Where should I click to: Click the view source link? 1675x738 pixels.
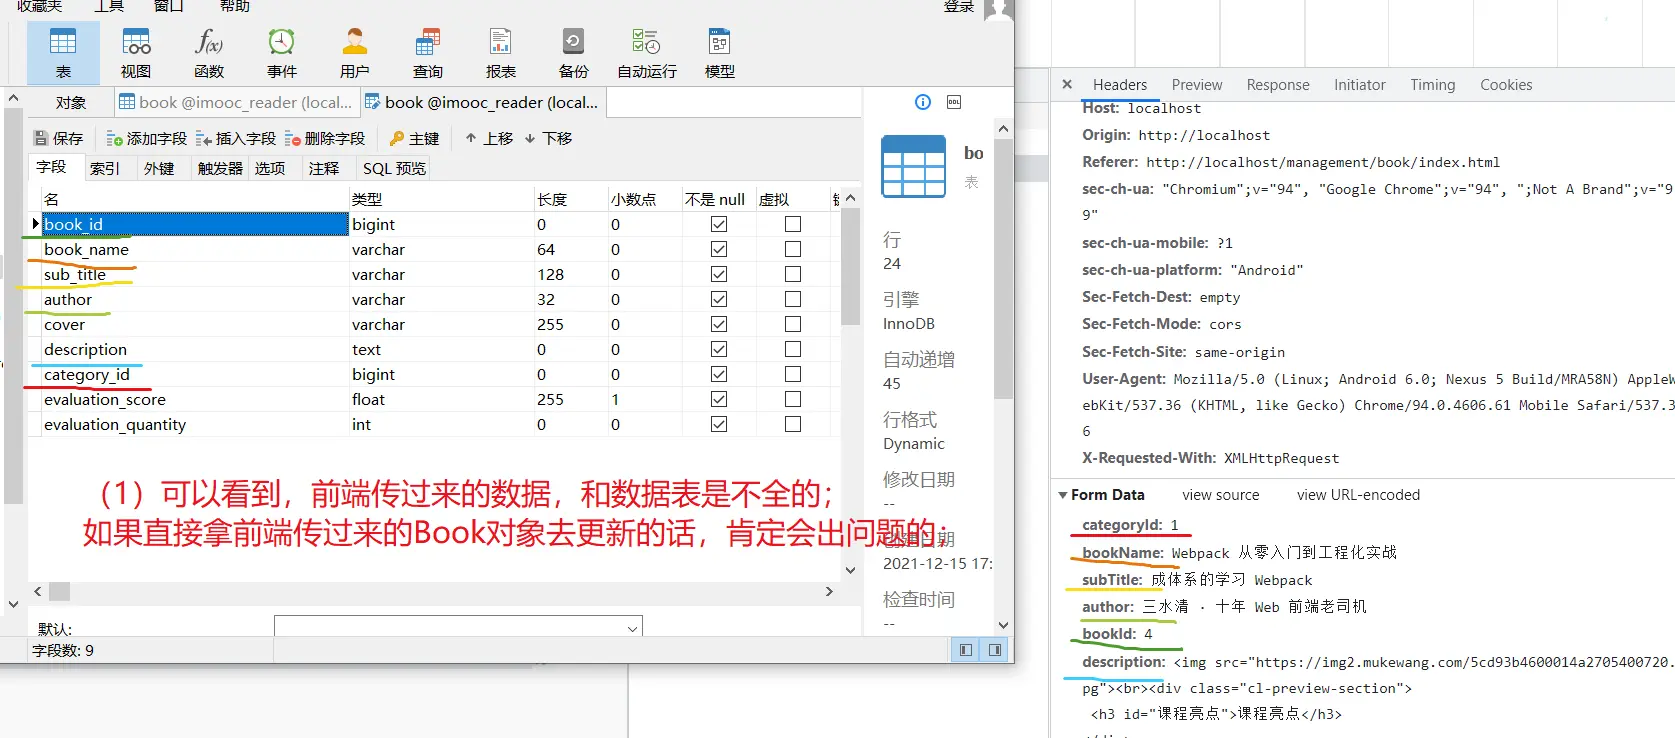(1220, 495)
